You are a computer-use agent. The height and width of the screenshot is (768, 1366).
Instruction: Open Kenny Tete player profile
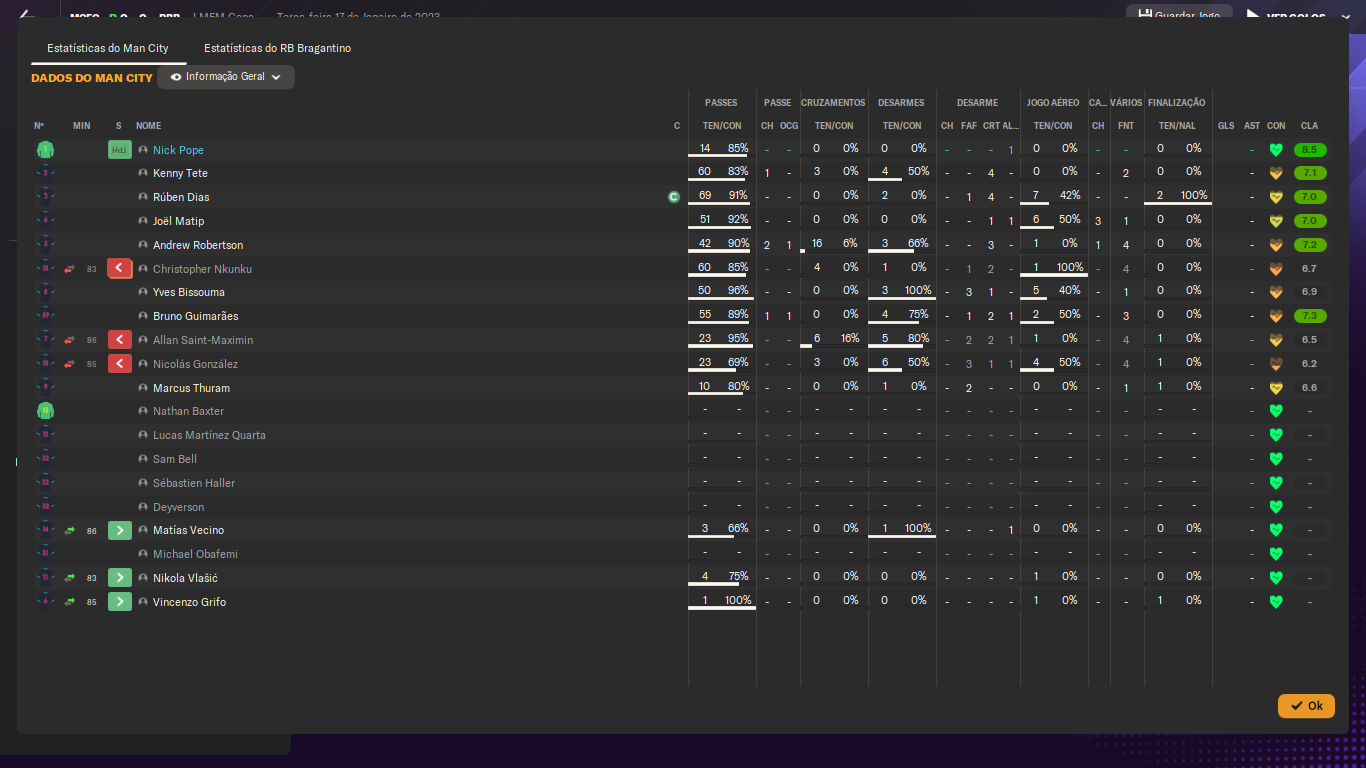tap(180, 173)
